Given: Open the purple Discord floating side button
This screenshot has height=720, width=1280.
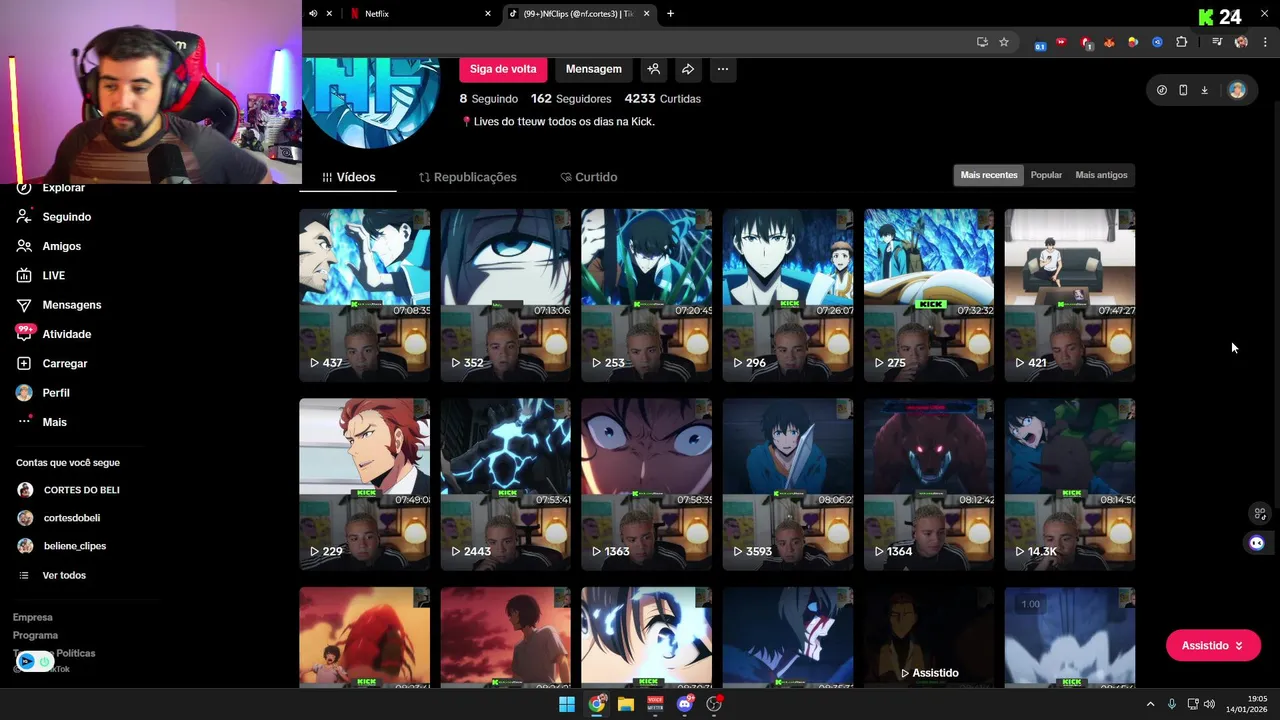Looking at the screenshot, I should (1257, 543).
